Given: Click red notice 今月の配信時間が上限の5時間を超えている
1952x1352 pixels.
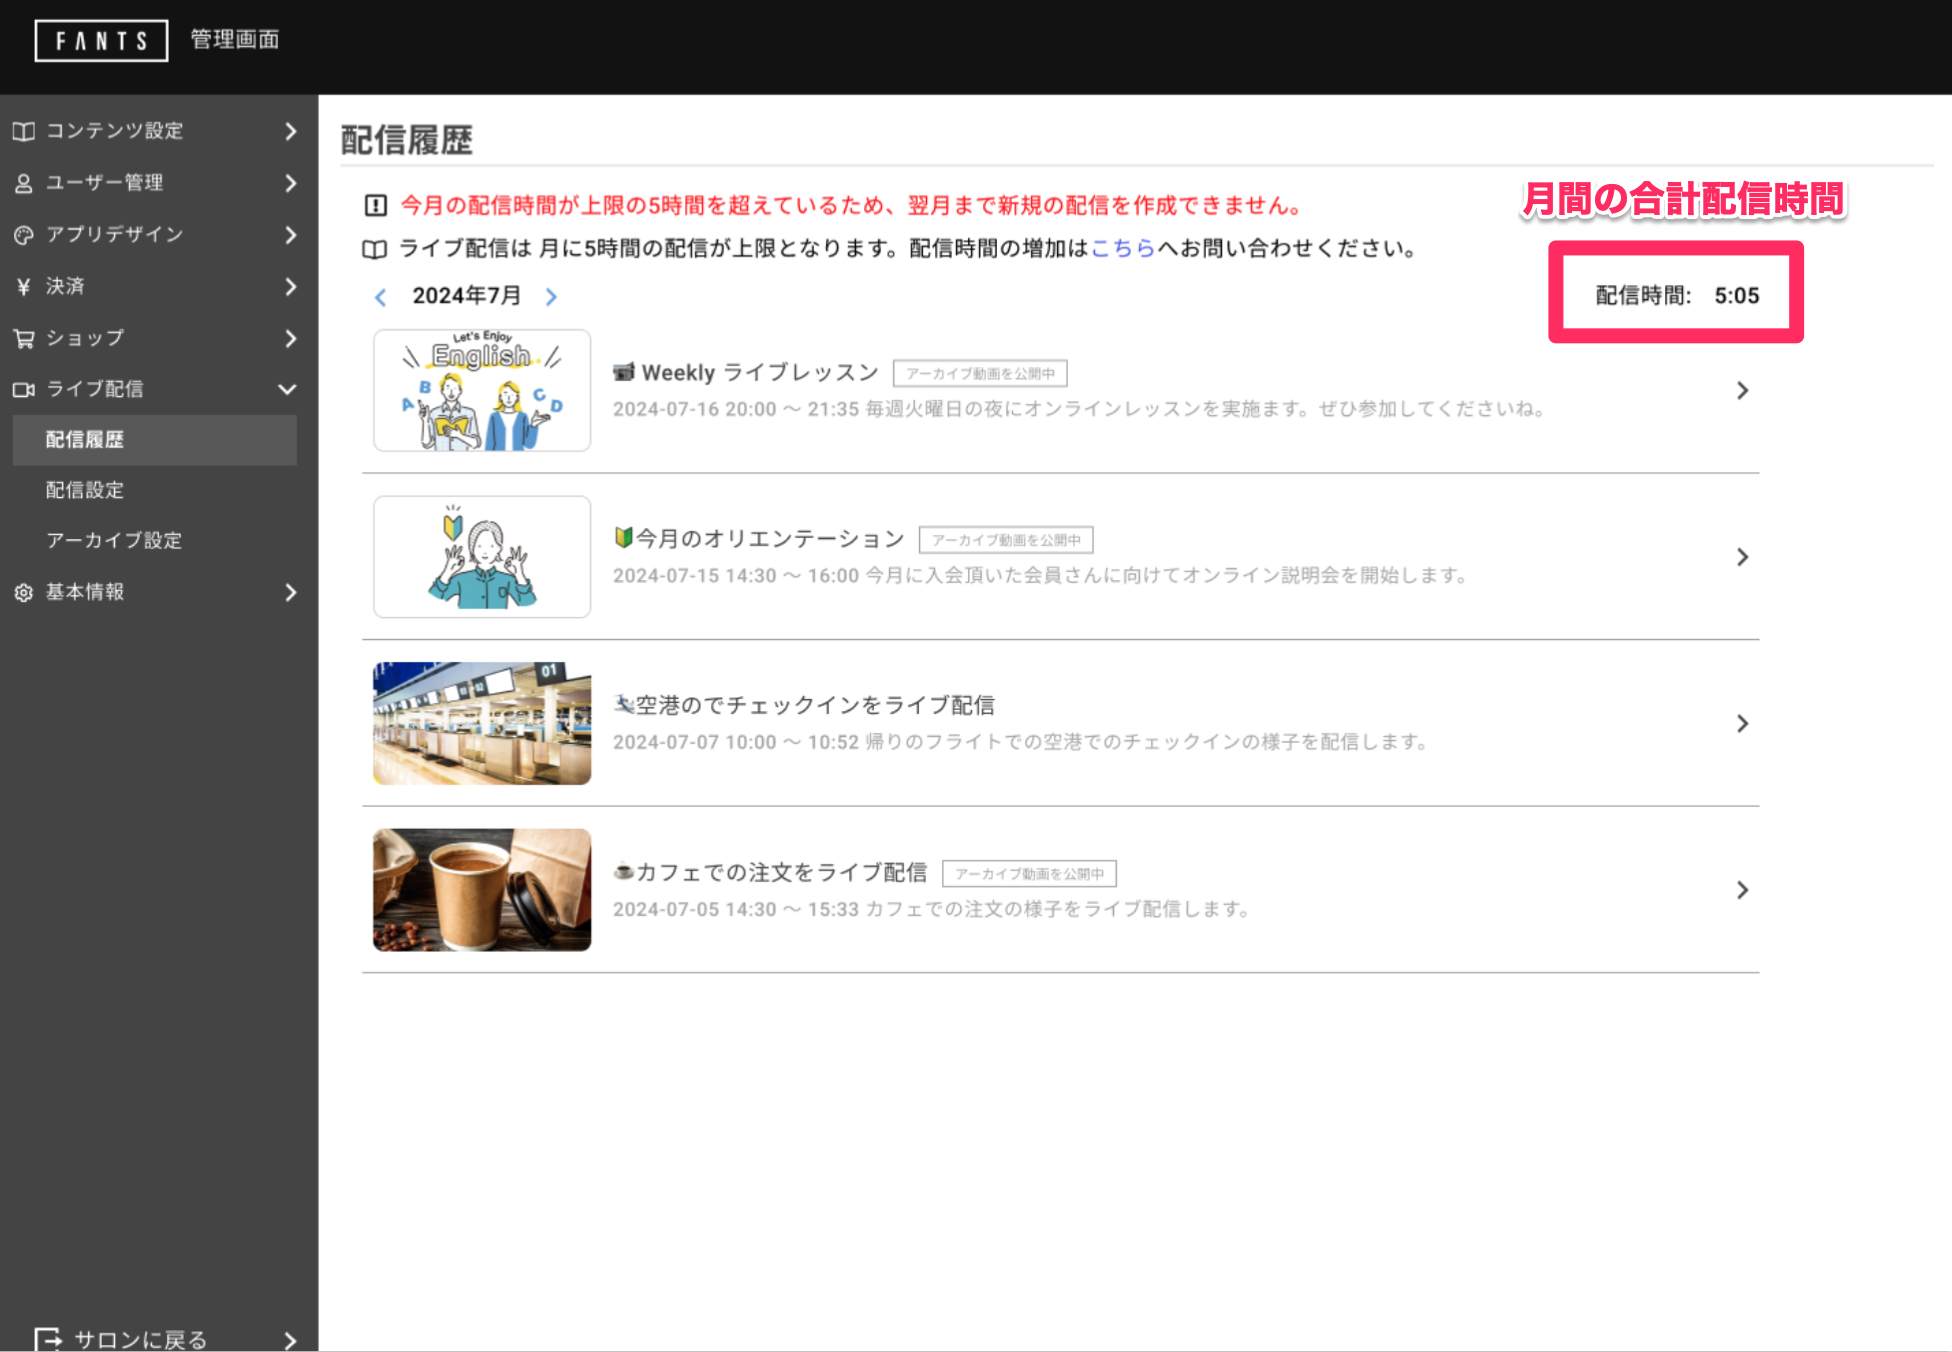Looking at the screenshot, I should tap(850, 206).
